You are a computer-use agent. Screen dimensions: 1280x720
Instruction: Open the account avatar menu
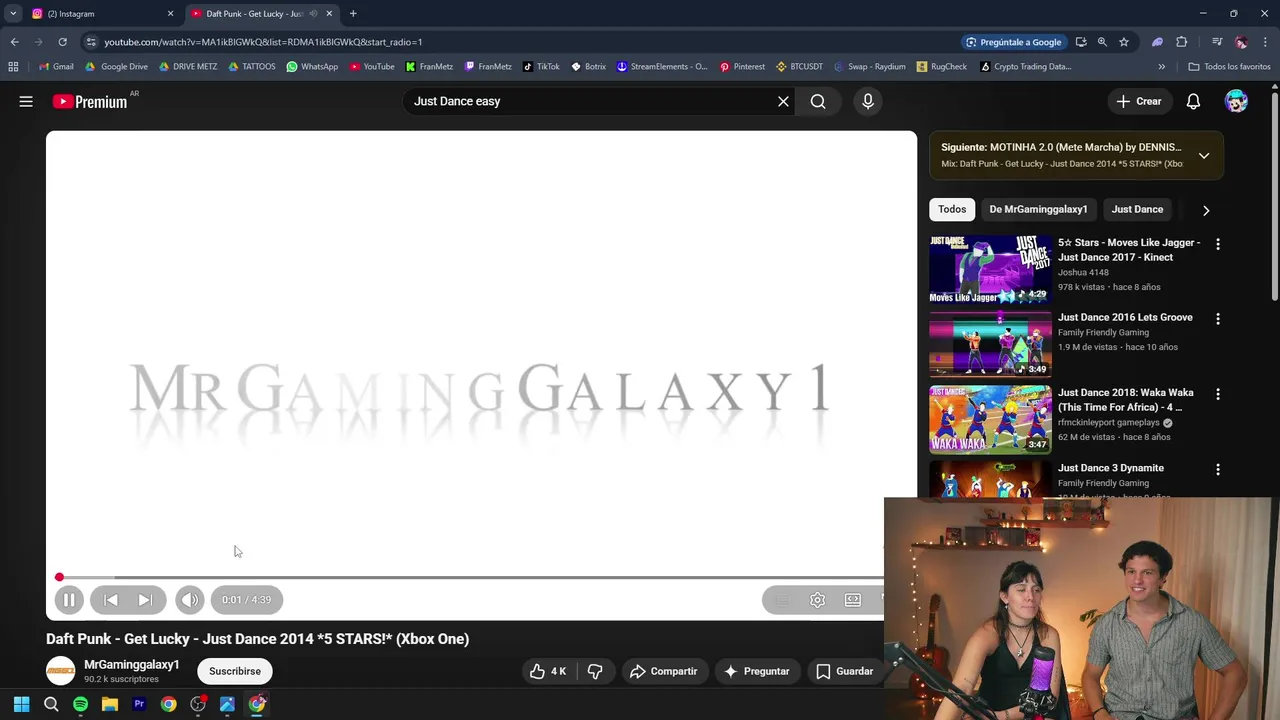[x=1236, y=101]
